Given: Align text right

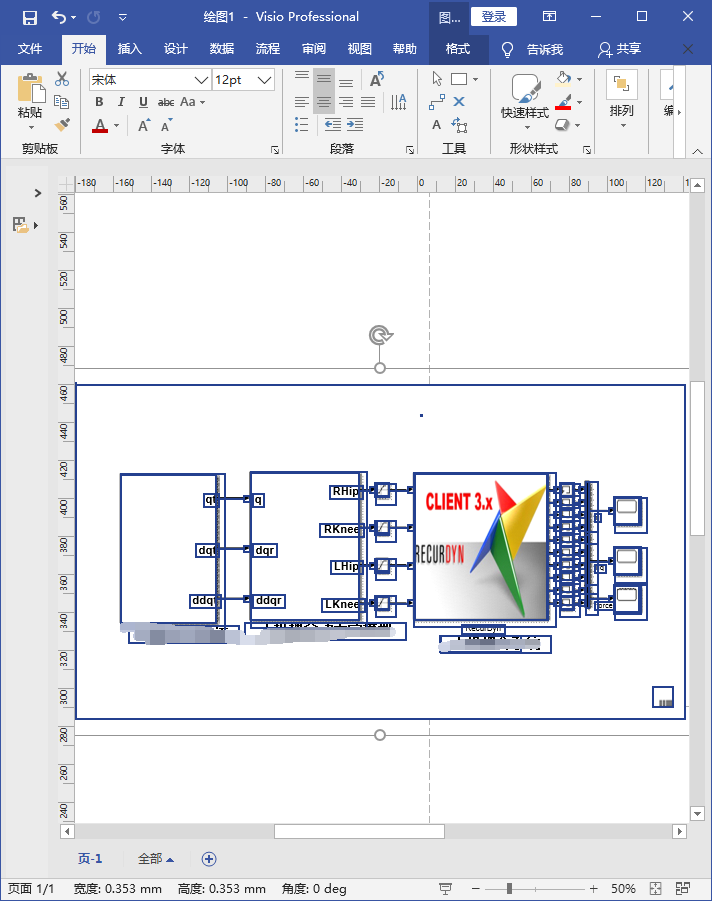Looking at the screenshot, I should [x=346, y=102].
